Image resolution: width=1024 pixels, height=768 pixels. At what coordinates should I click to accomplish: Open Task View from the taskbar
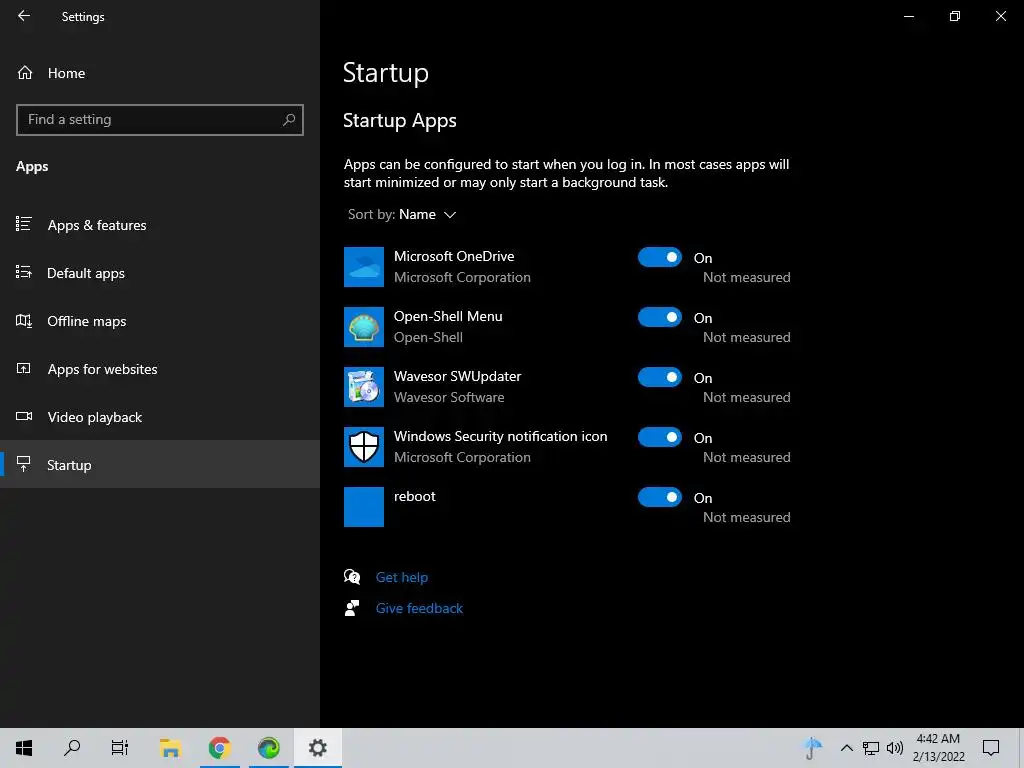(120, 748)
